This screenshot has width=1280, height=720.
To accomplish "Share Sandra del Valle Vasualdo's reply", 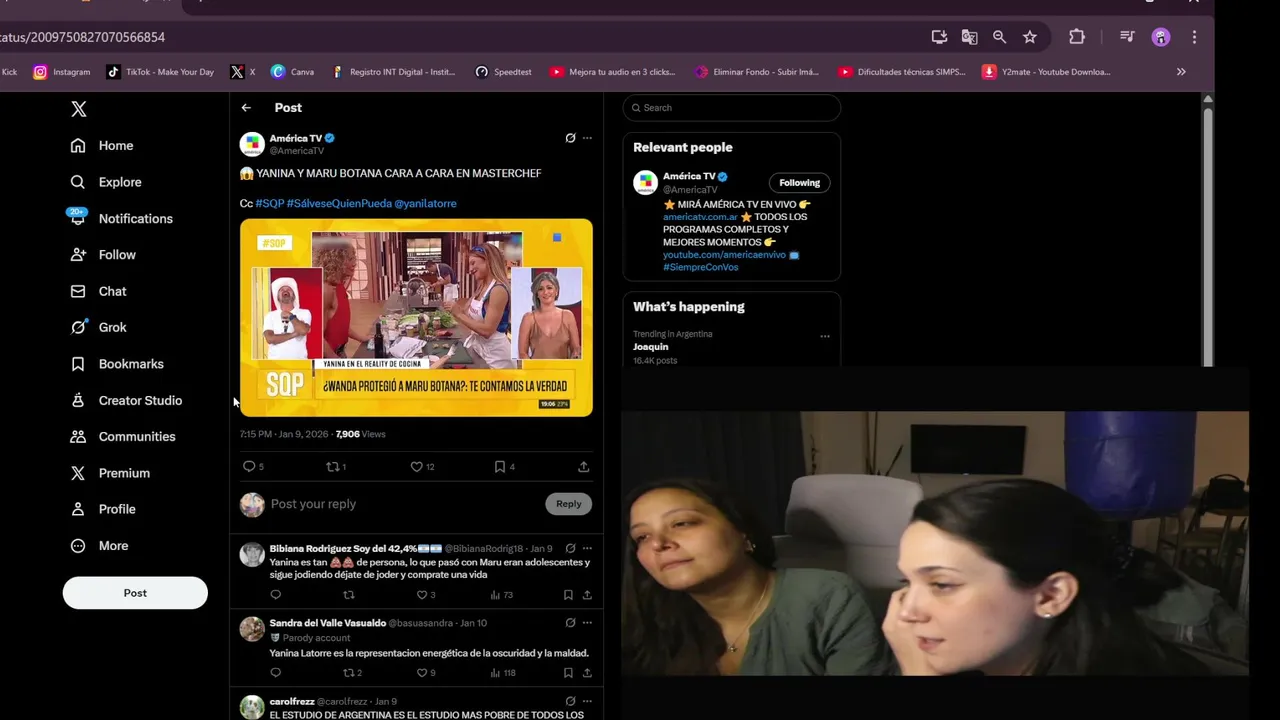I will point(587,673).
